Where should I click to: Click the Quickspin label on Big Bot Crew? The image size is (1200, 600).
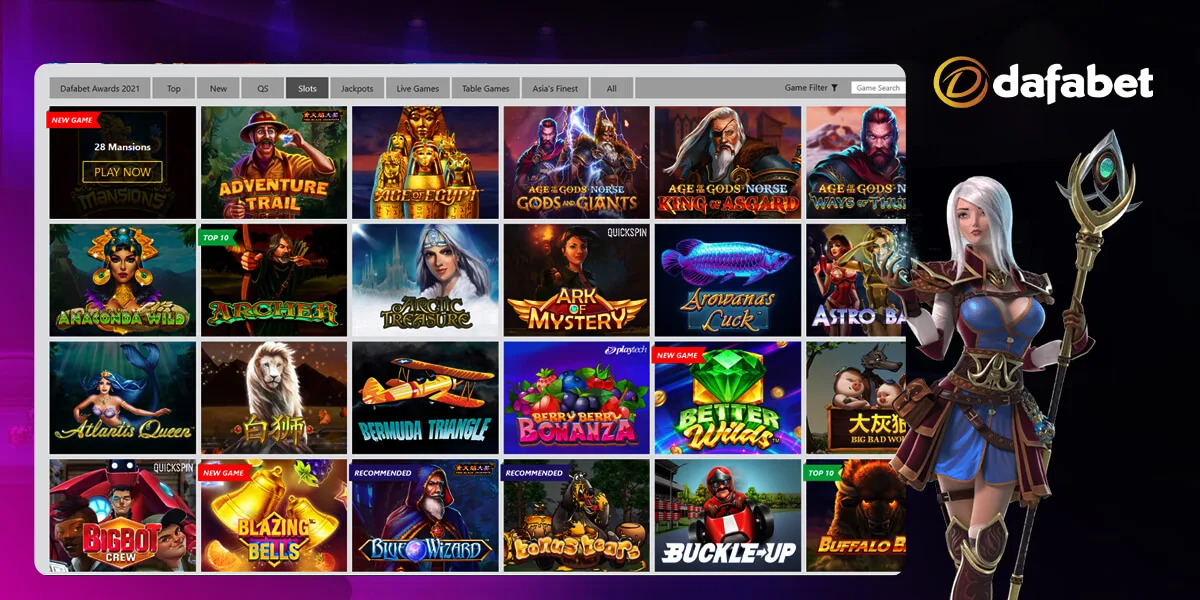[174, 467]
